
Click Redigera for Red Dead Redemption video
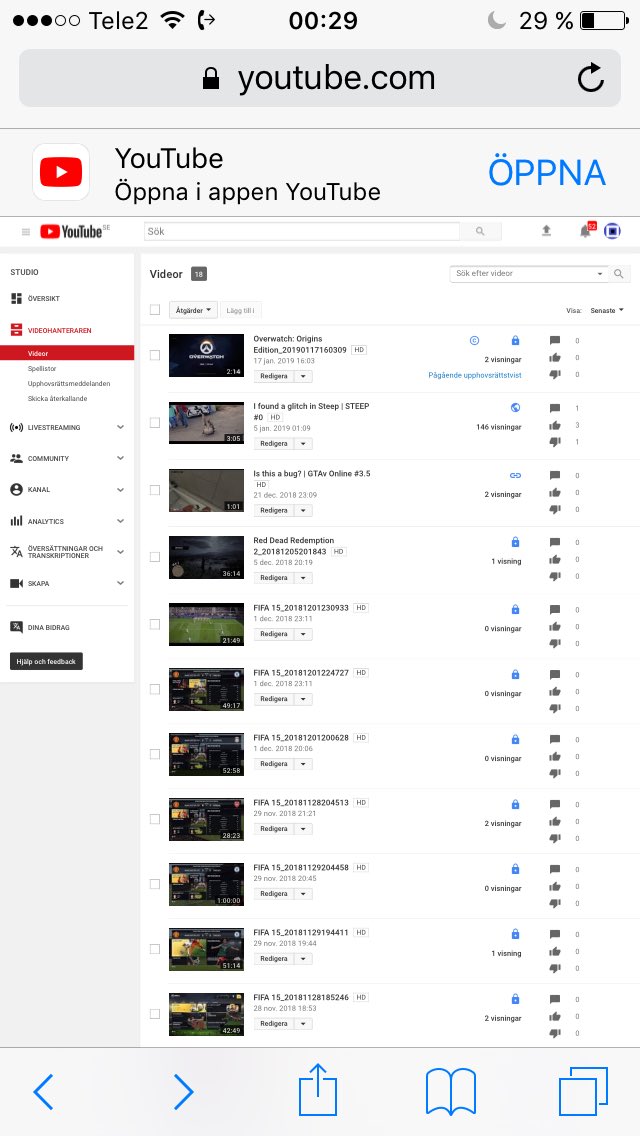click(x=274, y=578)
